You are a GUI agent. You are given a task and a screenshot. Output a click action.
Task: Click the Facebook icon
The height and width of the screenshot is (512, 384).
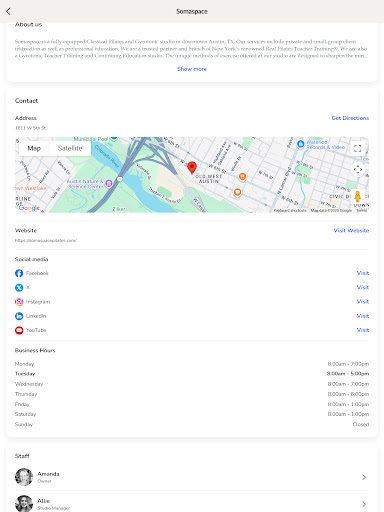tap(19, 273)
